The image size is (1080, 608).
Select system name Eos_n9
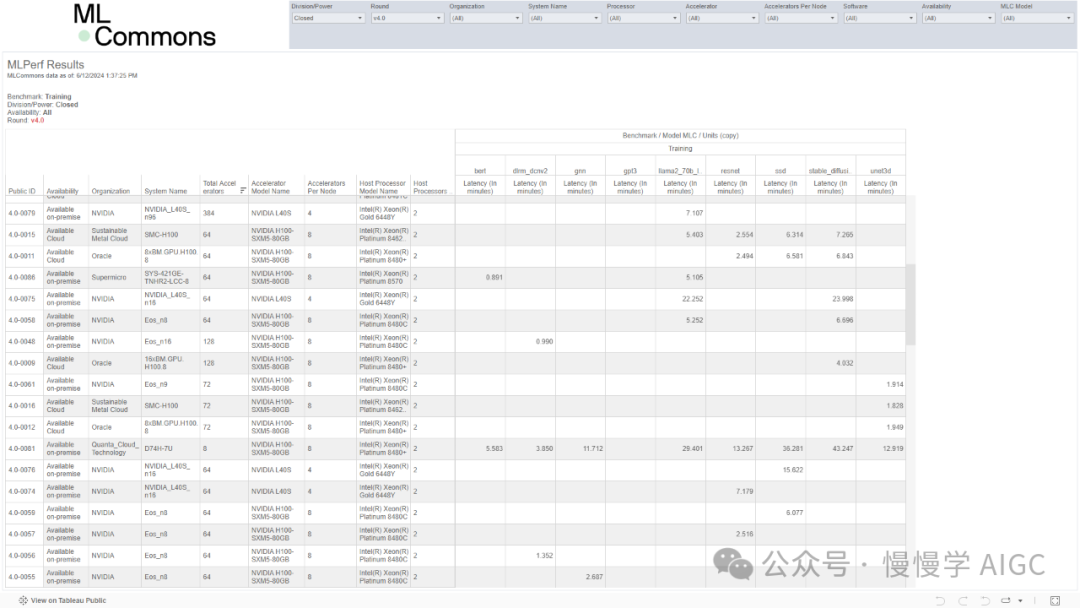tap(156, 384)
